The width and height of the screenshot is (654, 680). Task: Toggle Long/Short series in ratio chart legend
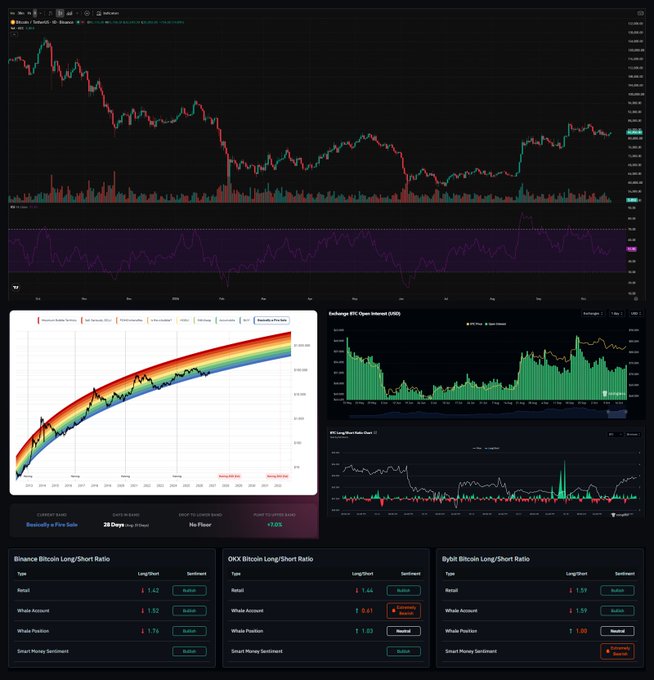[x=492, y=448]
